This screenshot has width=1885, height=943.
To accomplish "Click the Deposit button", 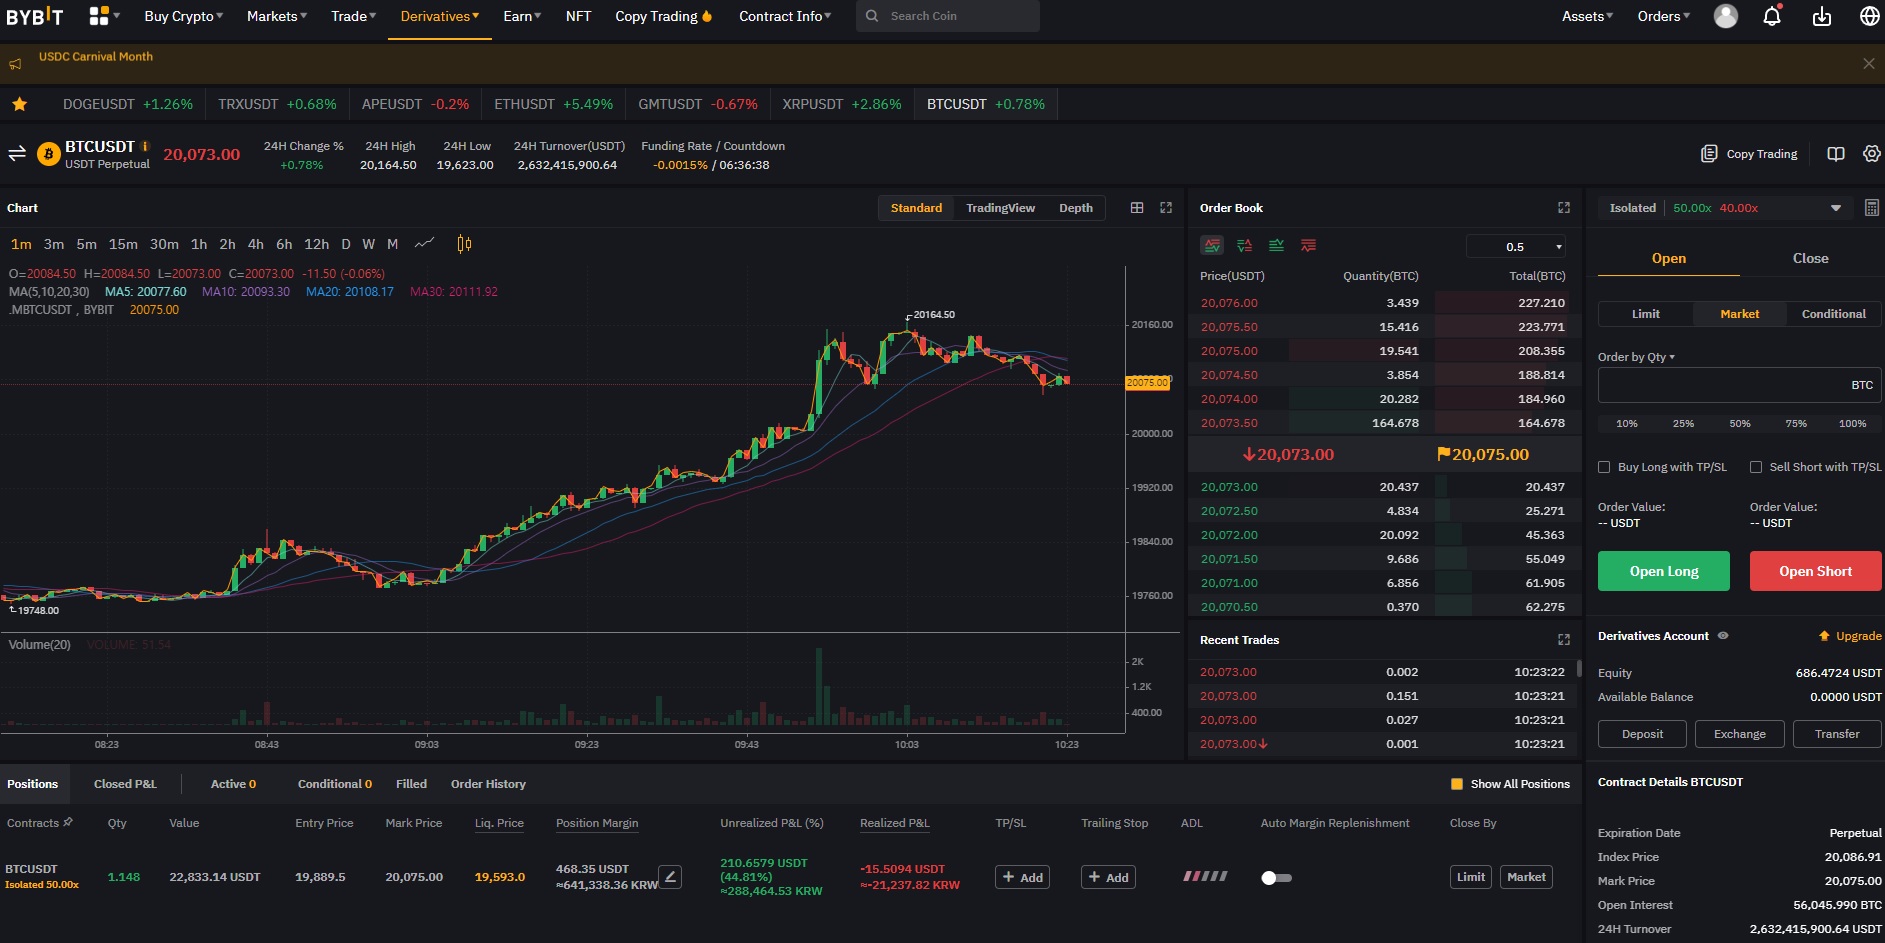I will coord(1642,734).
